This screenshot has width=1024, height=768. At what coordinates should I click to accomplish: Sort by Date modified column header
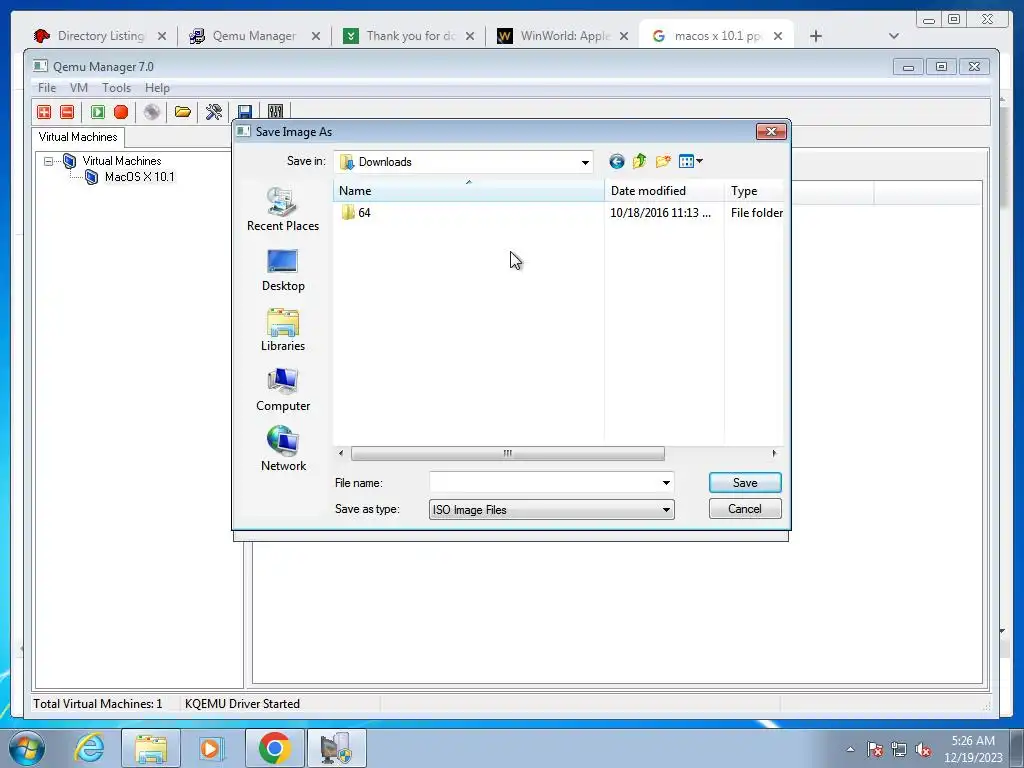(664, 191)
